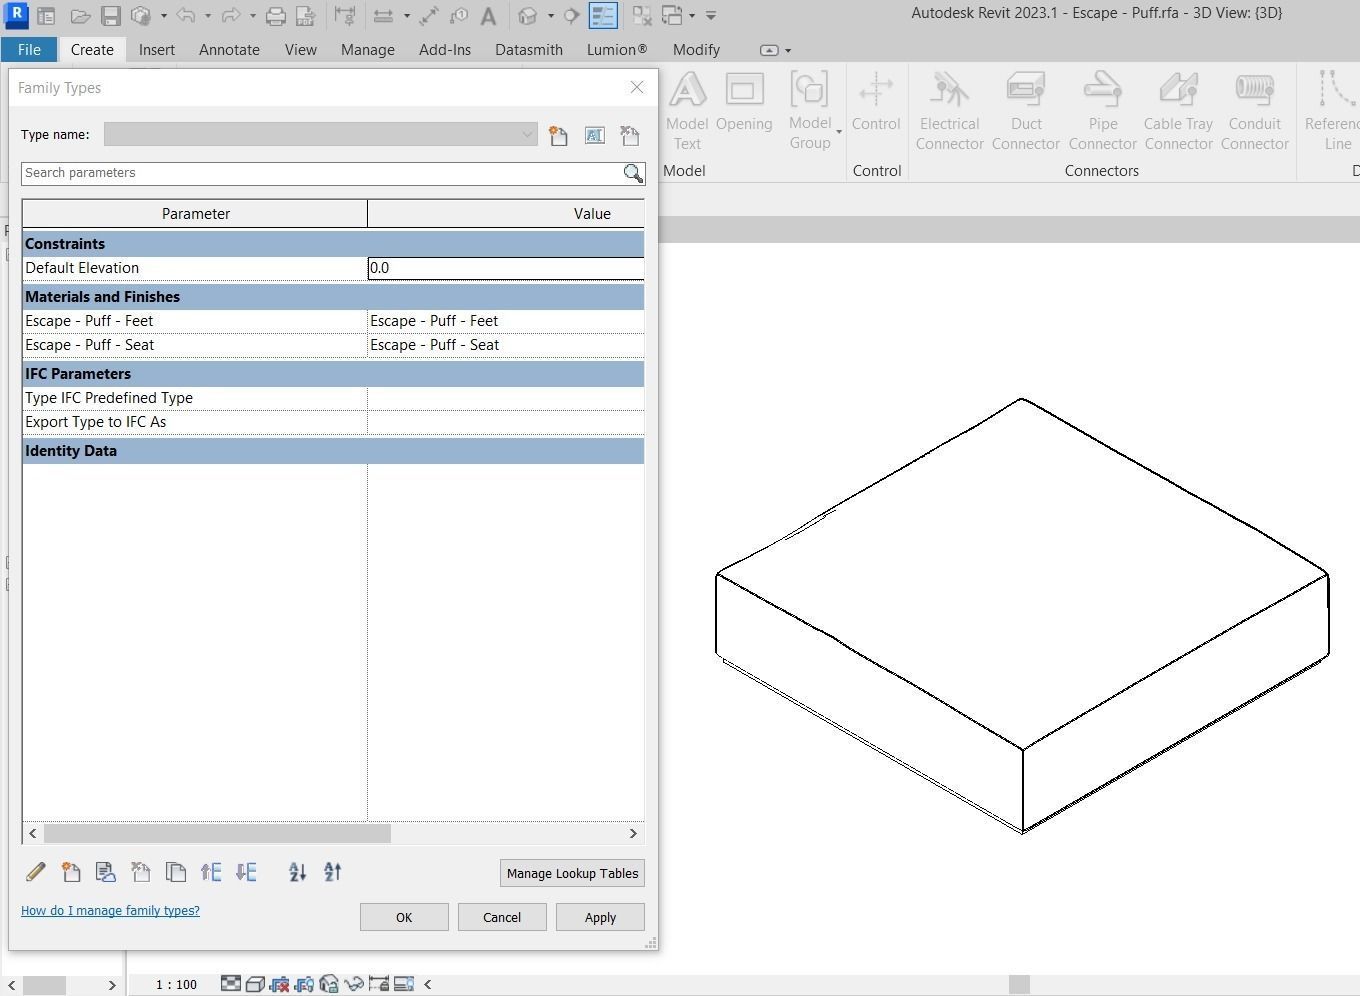Click the Pipe Connector tool
The width and height of the screenshot is (1360, 996).
pyautogui.click(x=1102, y=110)
